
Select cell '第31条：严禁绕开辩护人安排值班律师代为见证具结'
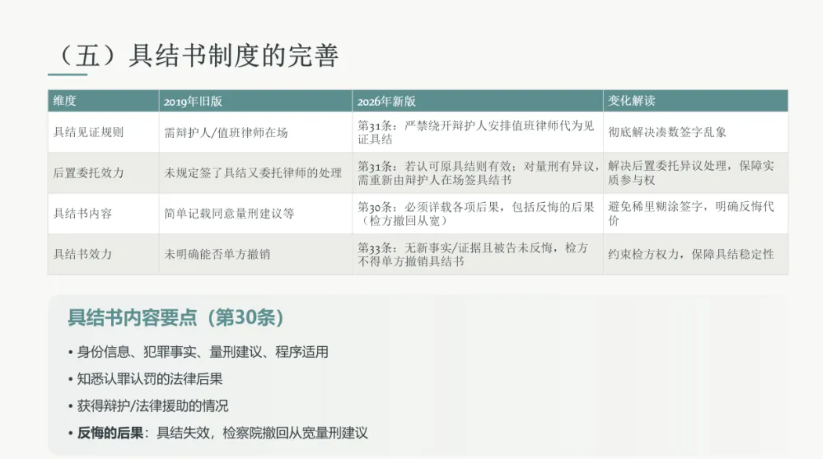(476, 132)
